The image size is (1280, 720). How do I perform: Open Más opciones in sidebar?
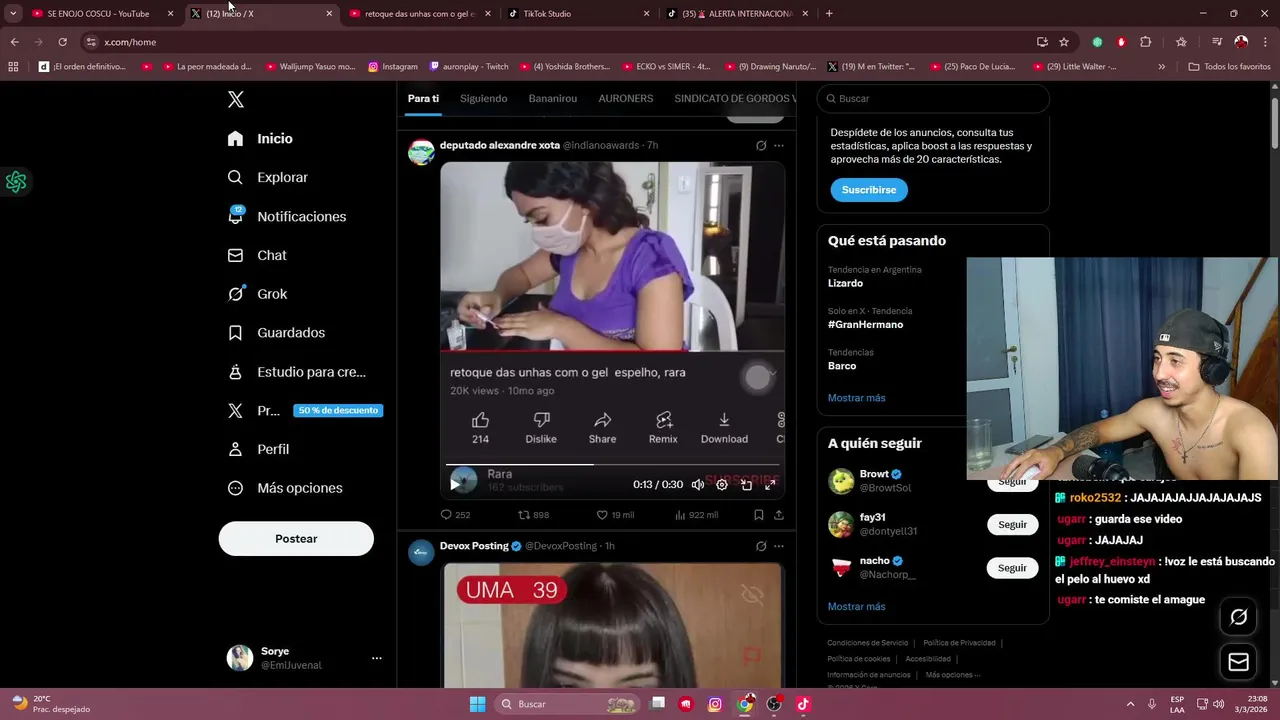pyautogui.click(x=285, y=488)
